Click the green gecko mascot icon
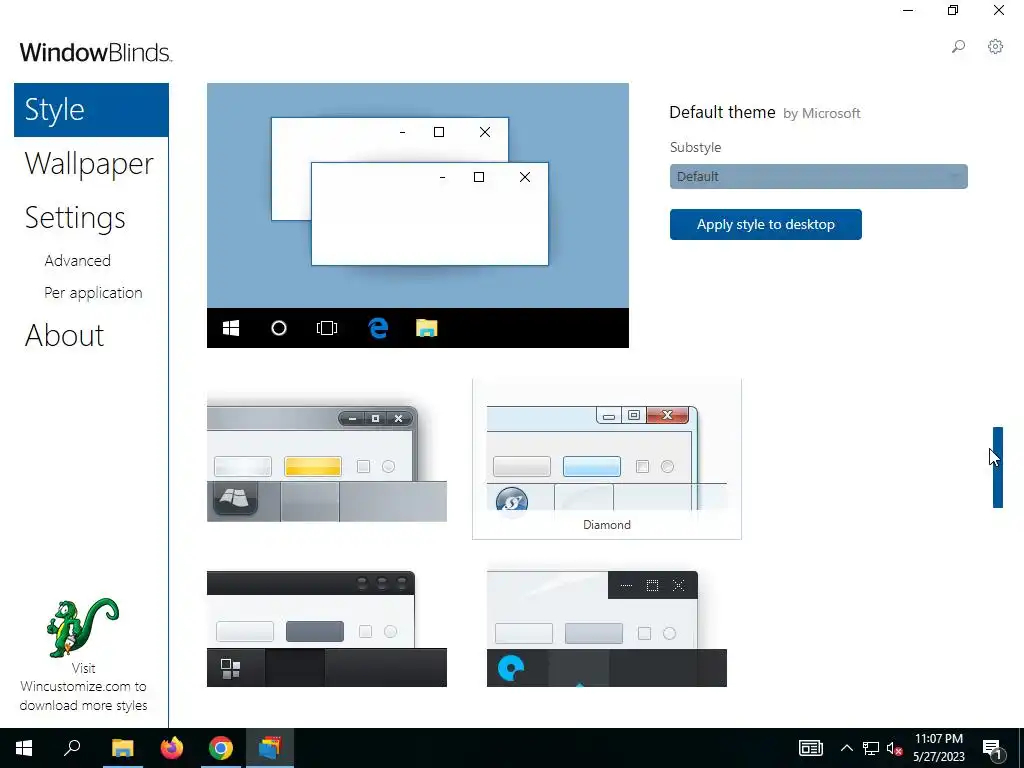 (82, 627)
